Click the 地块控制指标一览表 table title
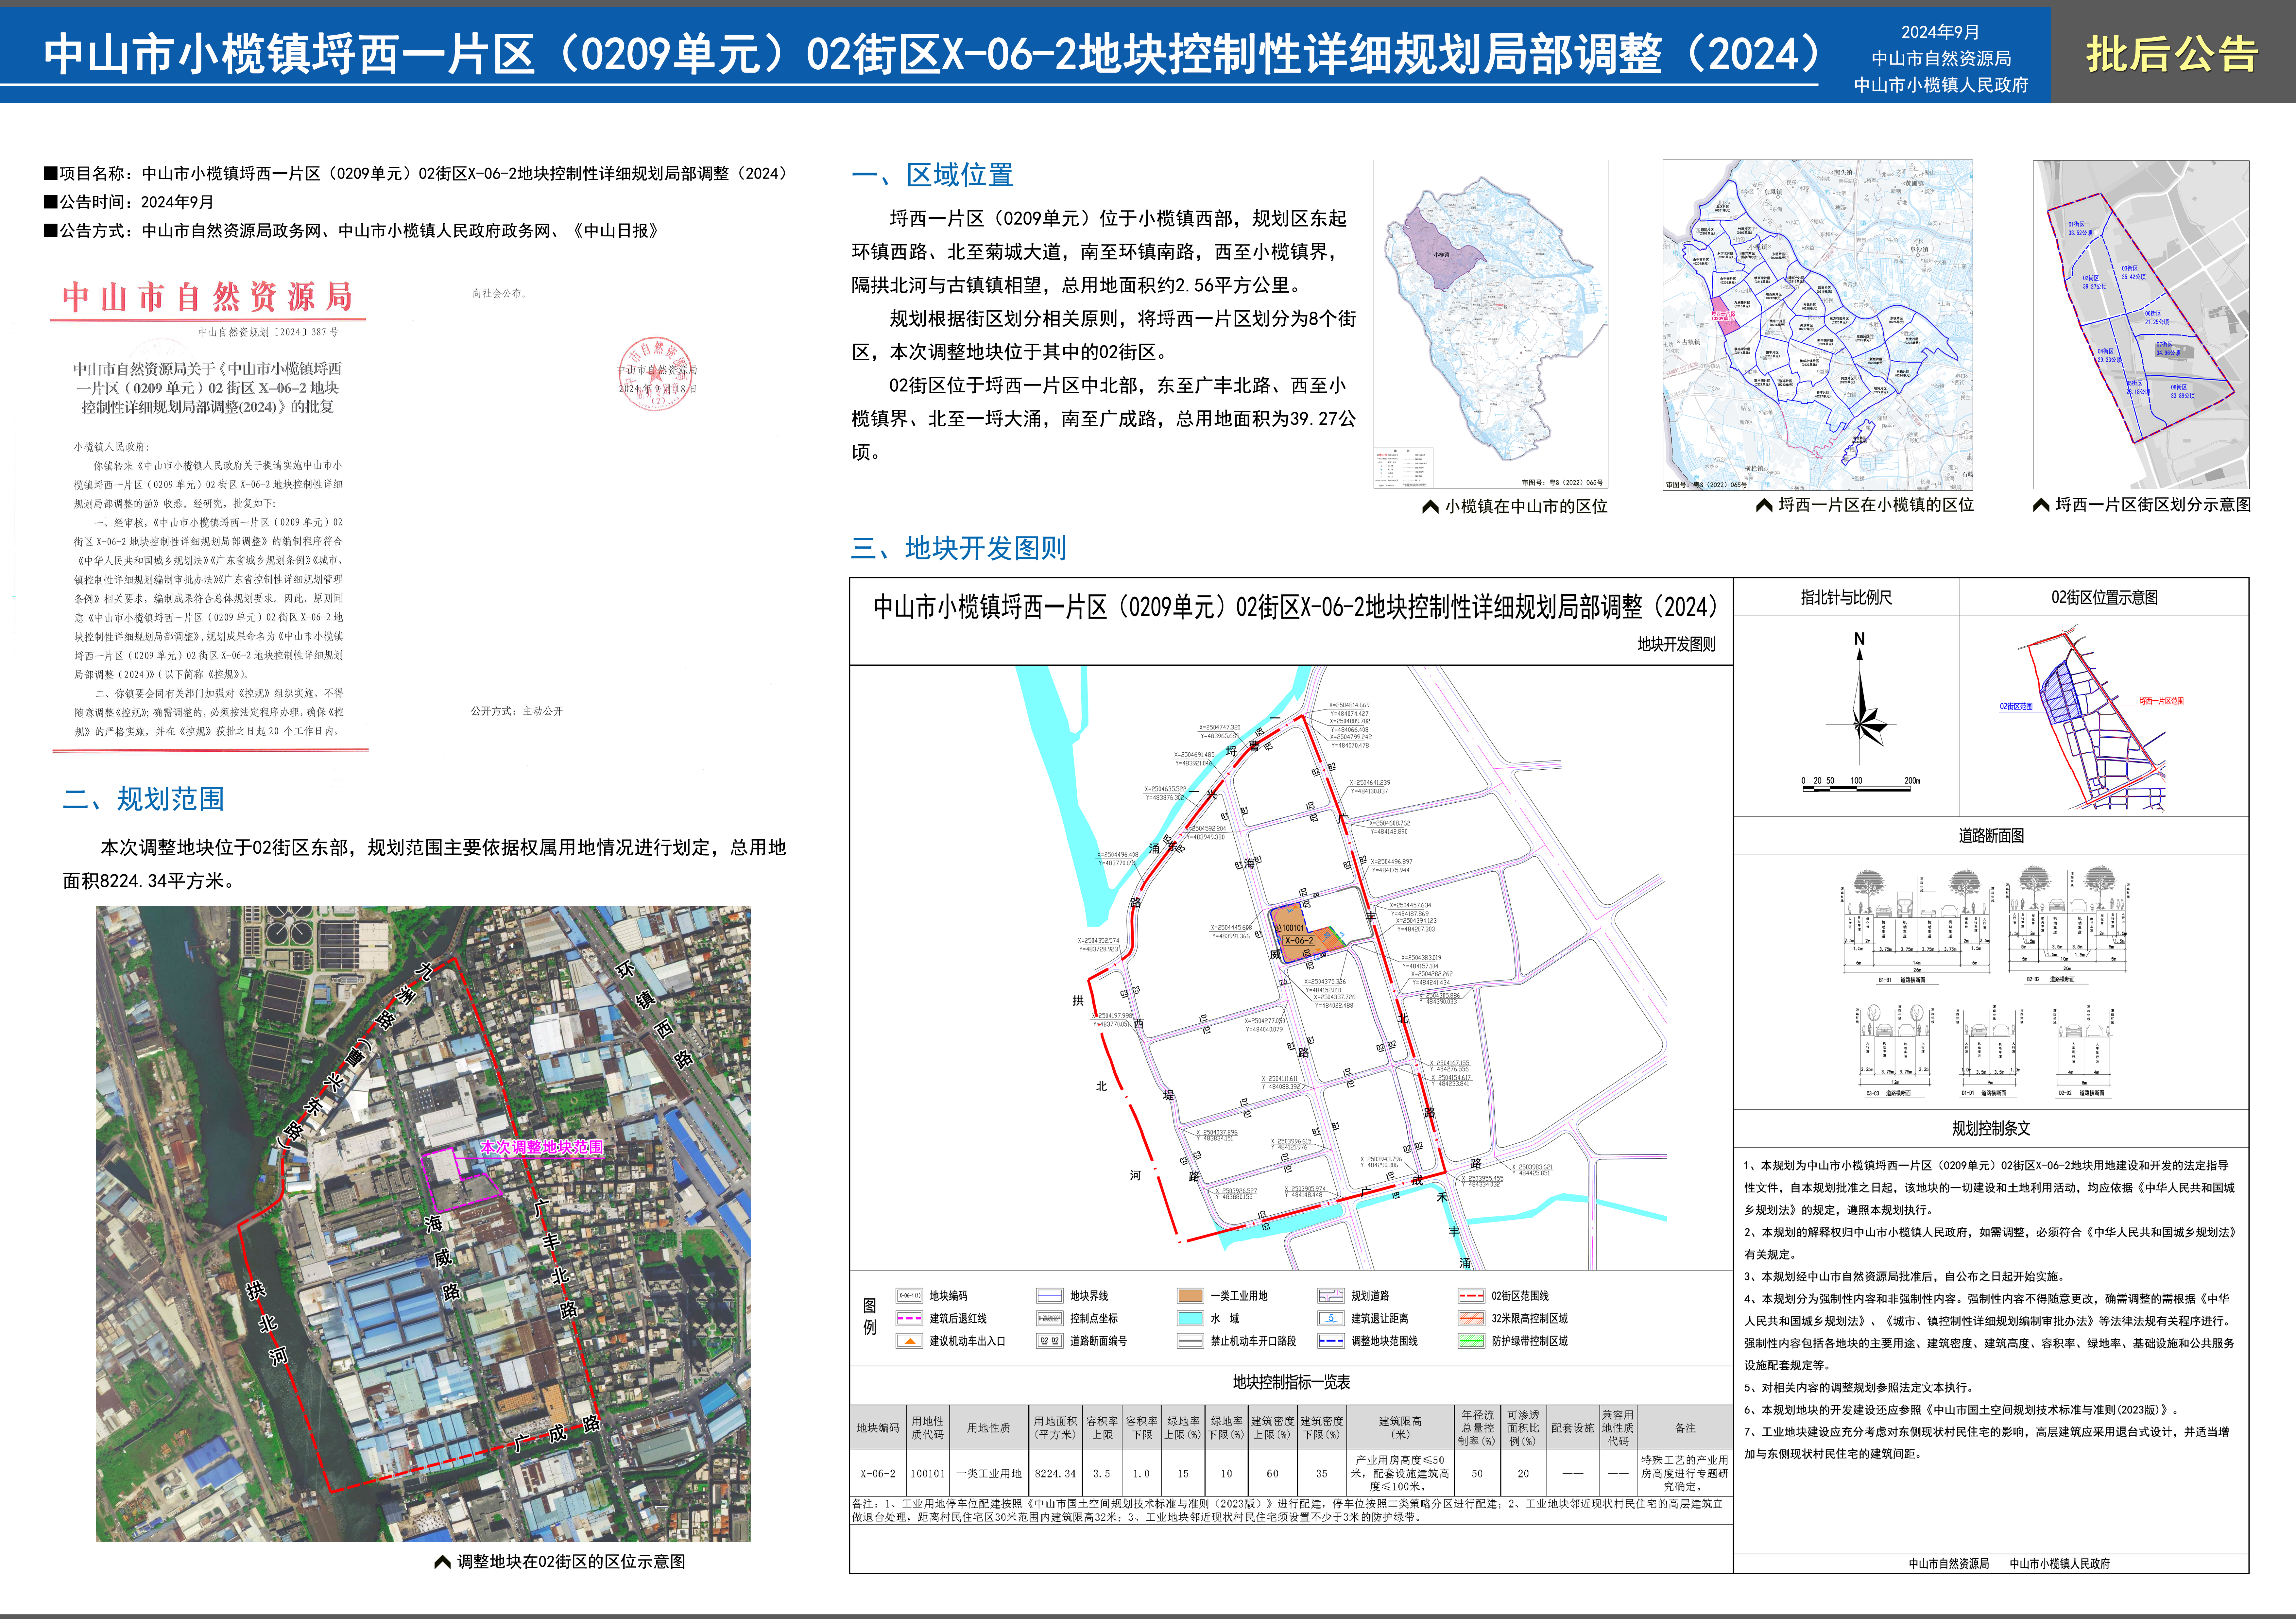Screen dimensions: 2296x1624 [1291, 1382]
